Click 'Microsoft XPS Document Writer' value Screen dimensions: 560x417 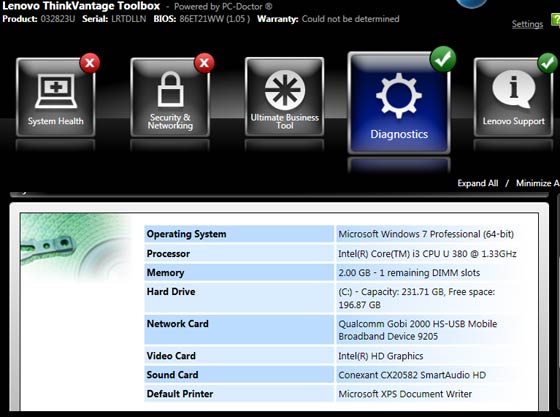click(x=405, y=394)
